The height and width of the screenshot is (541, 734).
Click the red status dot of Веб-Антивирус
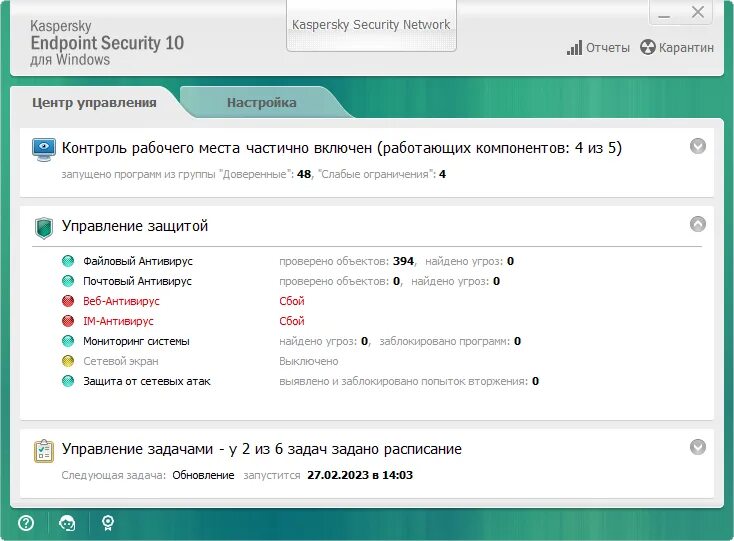tap(68, 301)
